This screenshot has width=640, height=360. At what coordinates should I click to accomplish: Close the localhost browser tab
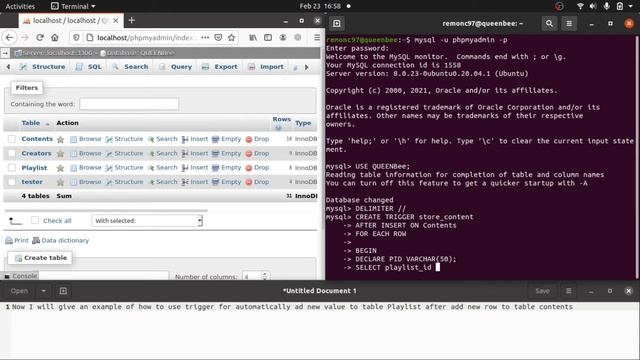point(116,20)
